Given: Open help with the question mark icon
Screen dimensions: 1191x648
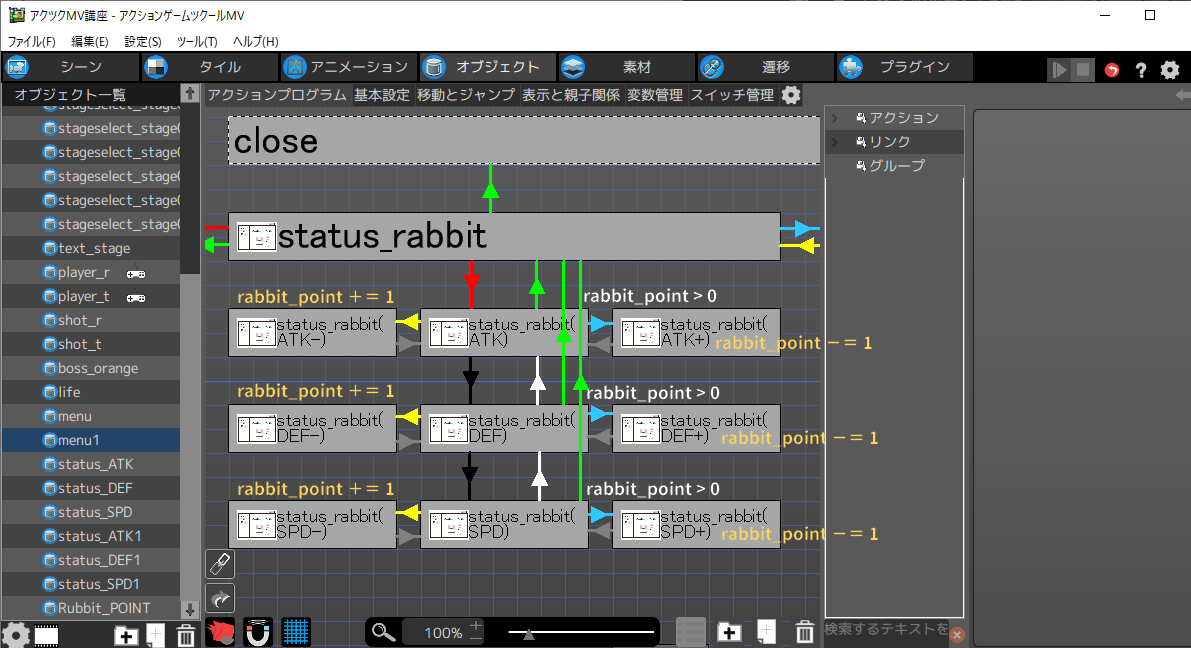Looking at the screenshot, I should pos(1140,70).
